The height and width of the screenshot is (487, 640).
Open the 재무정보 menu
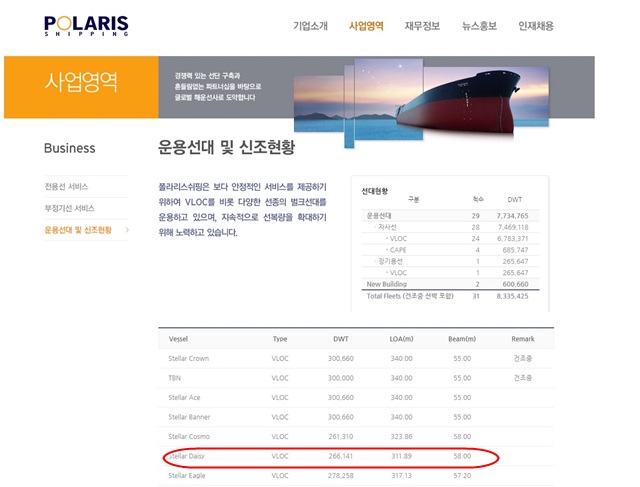click(422, 26)
